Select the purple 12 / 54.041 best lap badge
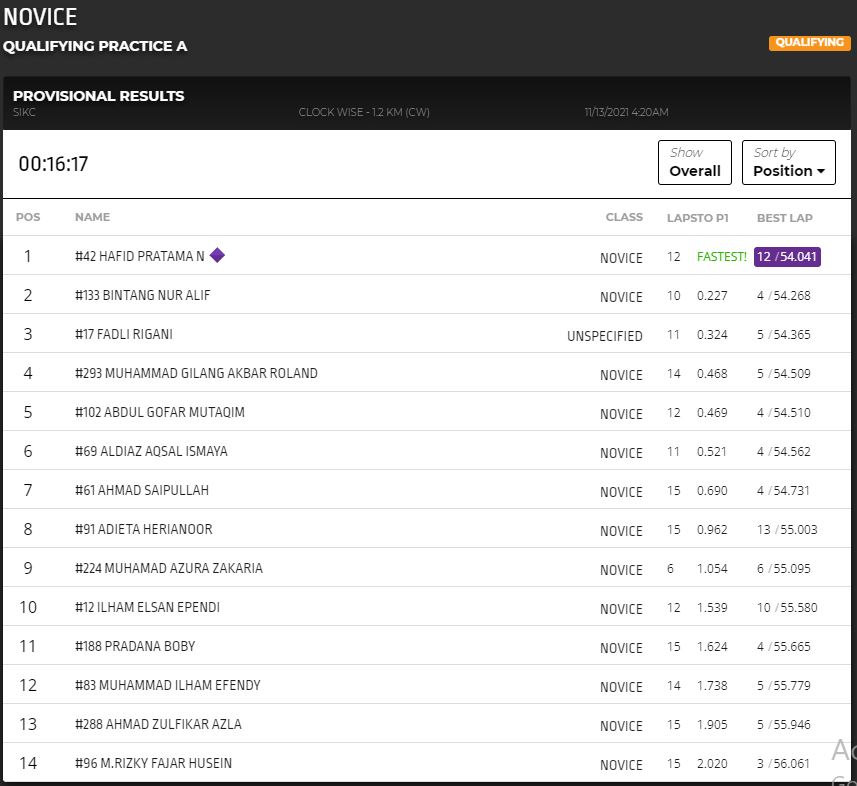Screen dimensions: 857x786 point(787,257)
